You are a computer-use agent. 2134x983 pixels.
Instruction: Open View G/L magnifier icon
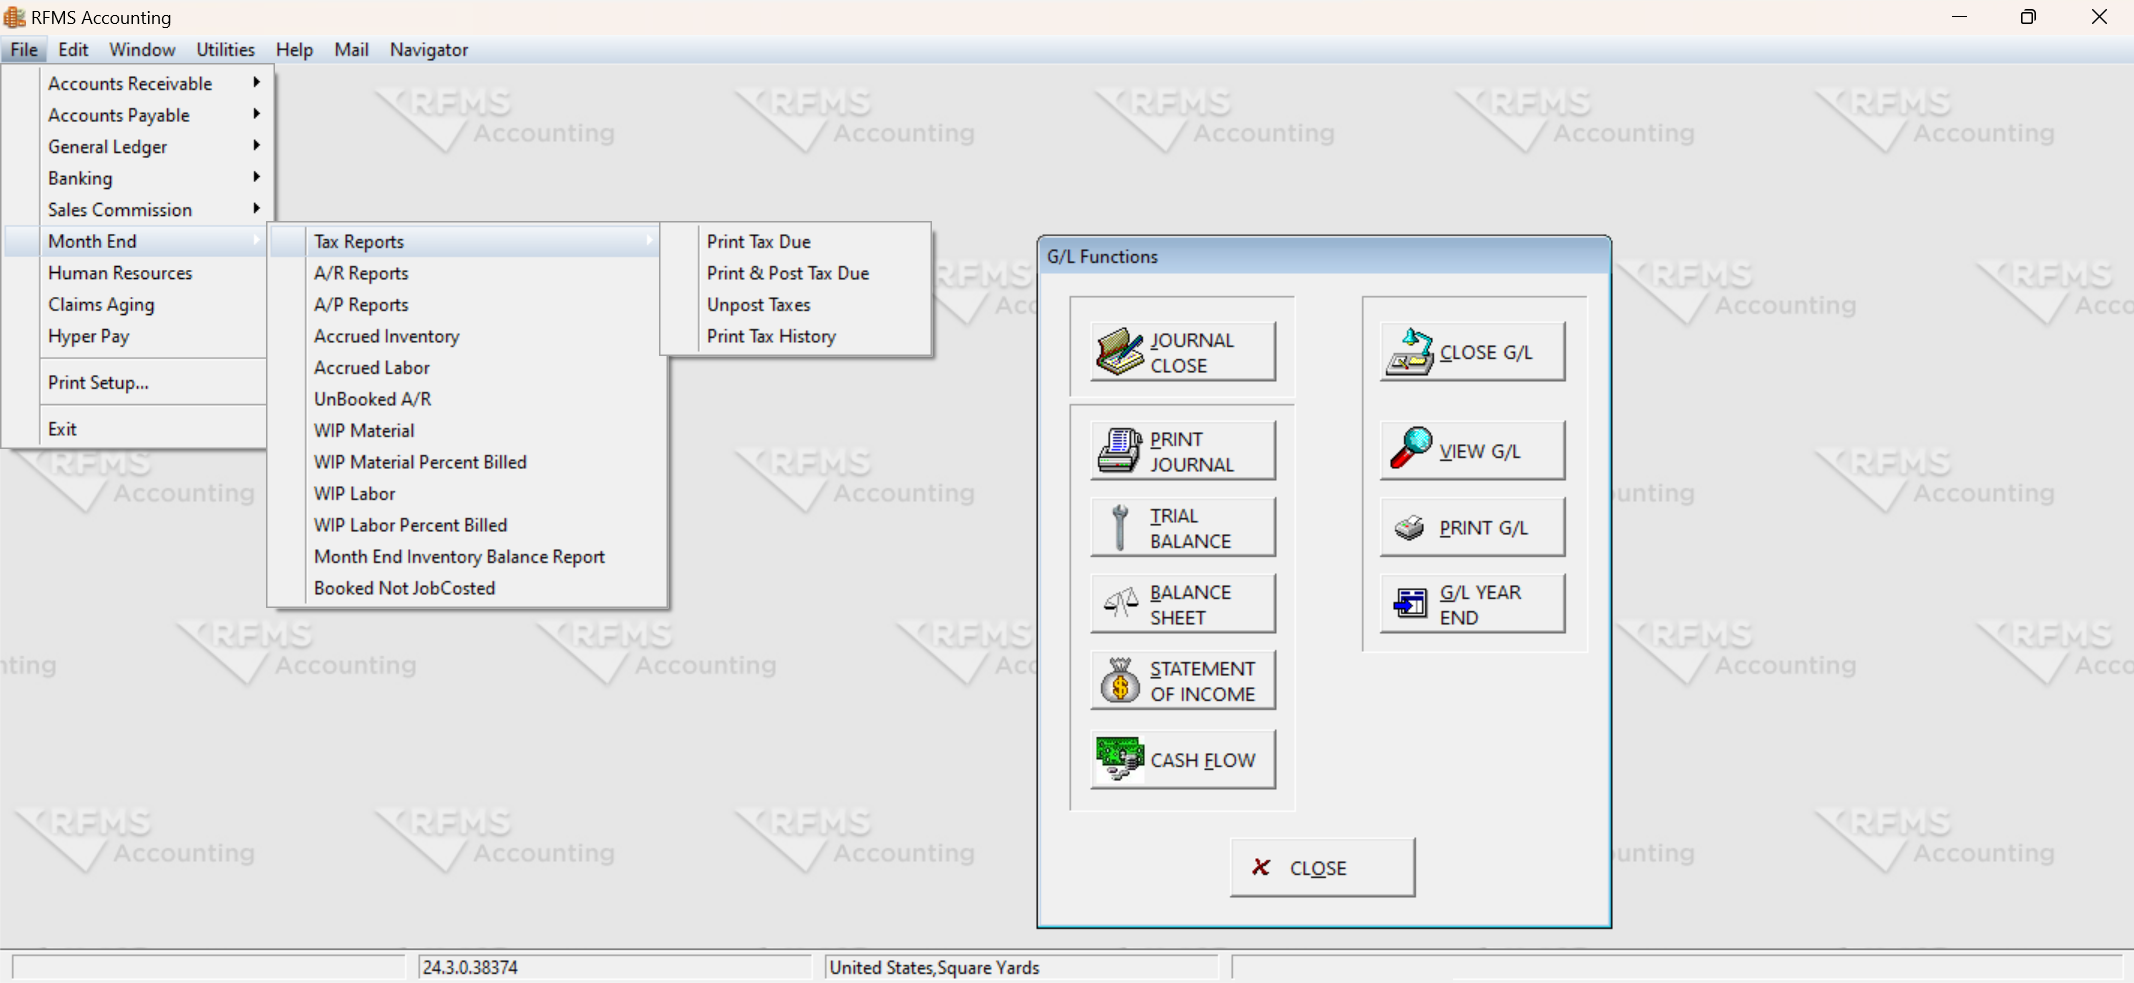pyautogui.click(x=1470, y=450)
